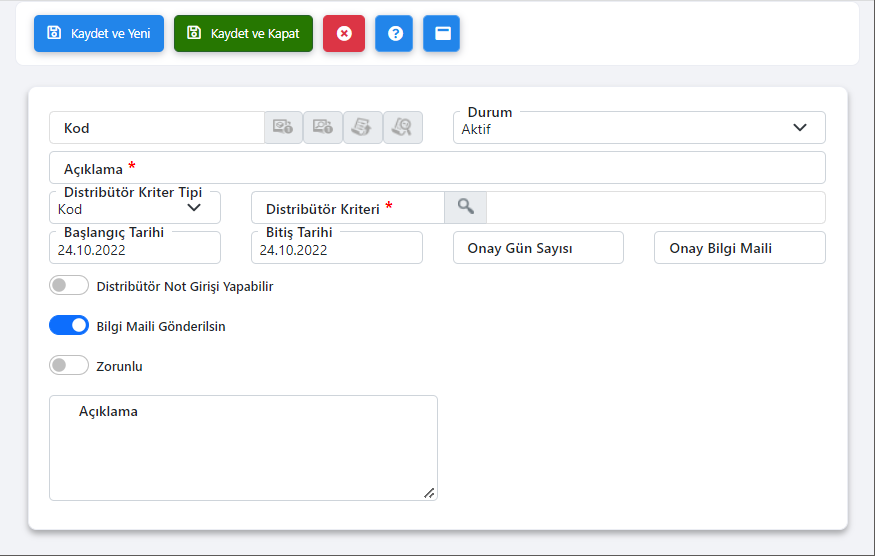This screenshot has width=875, height=556.
Task: Select the Başlangıç Tarihi date field
Action: point(134,250)
